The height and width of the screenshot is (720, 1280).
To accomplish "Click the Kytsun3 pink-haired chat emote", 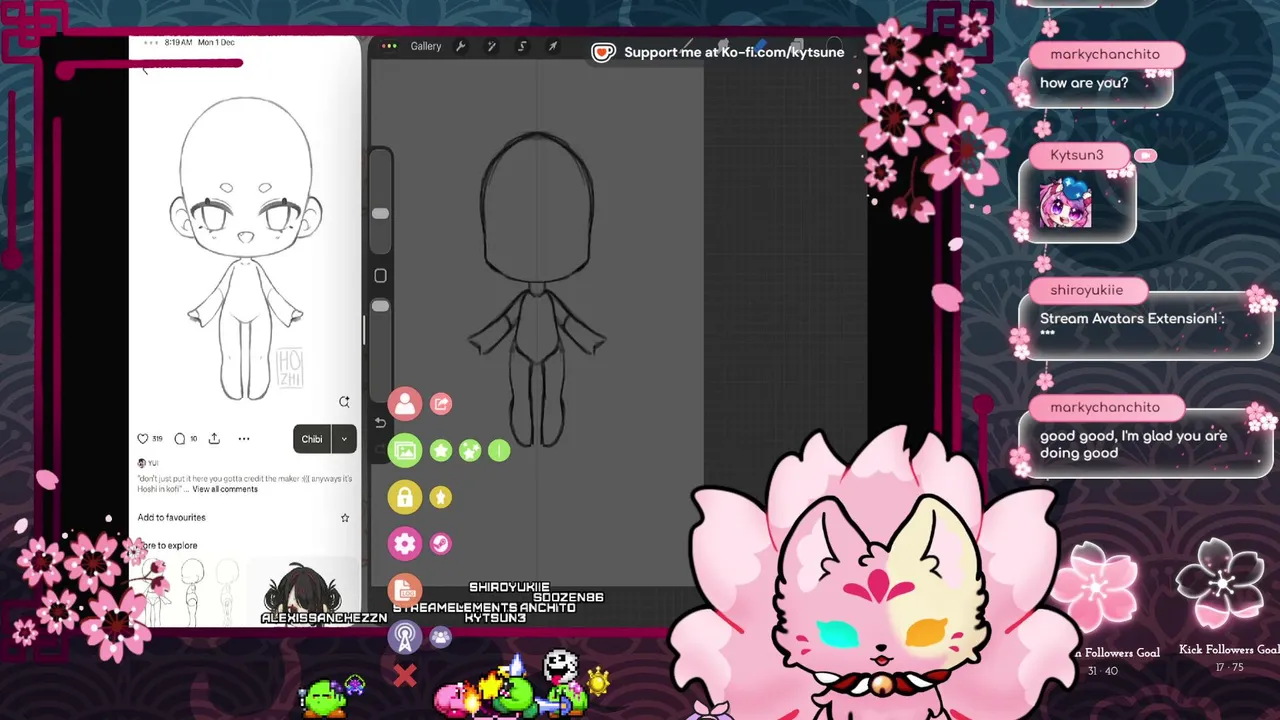I will point(1065,204).
